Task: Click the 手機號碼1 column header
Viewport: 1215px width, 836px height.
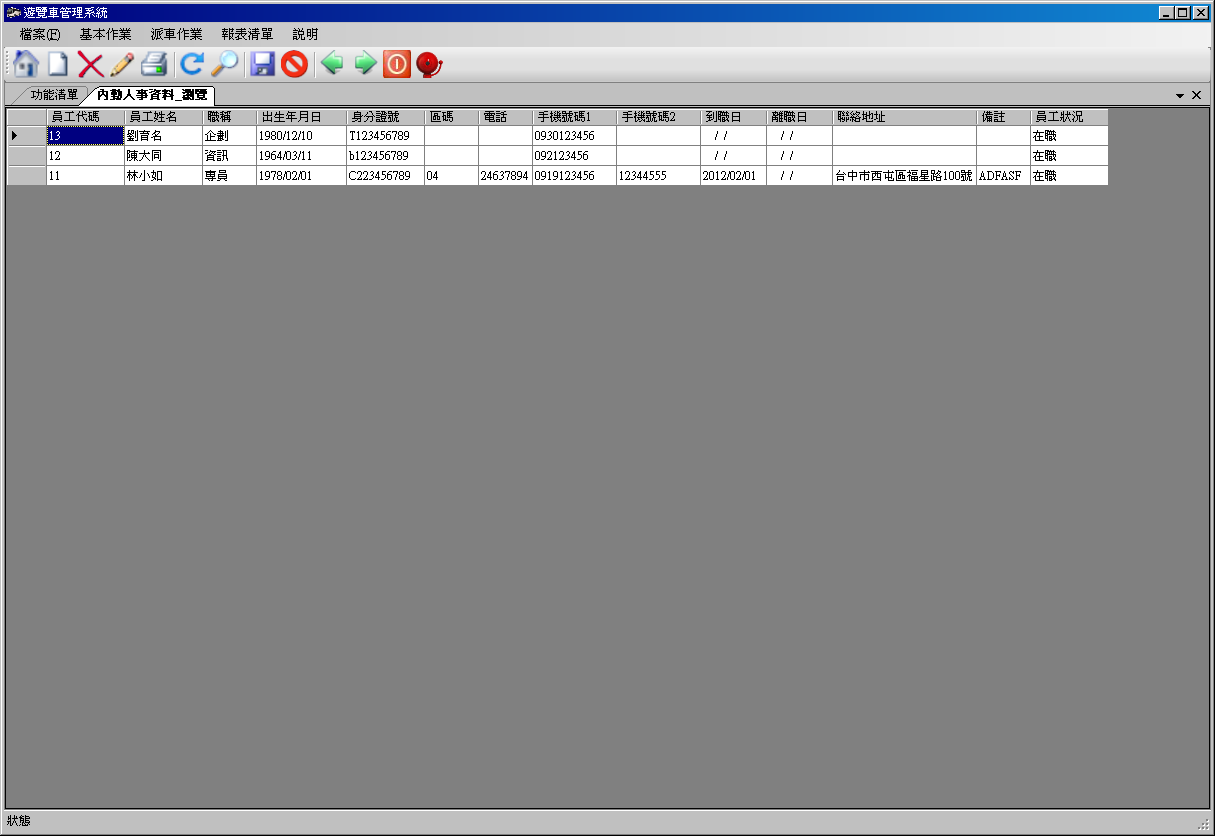Action: coord(574,117)
